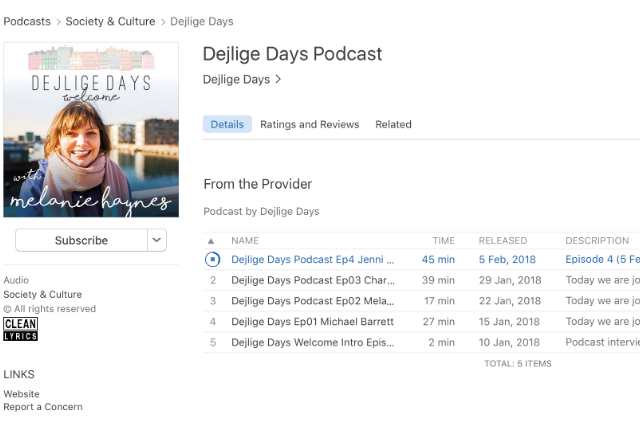640x430 pixels.
Task: Switch to the Ratings and Reviews tab
Action: pyautogui.click(x=309, y=125)
